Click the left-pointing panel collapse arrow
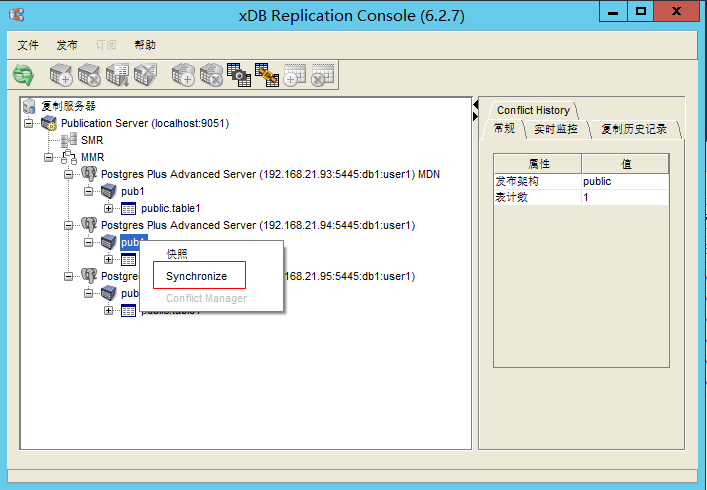Viewport: 707px width, 490px height. [475, 105]
